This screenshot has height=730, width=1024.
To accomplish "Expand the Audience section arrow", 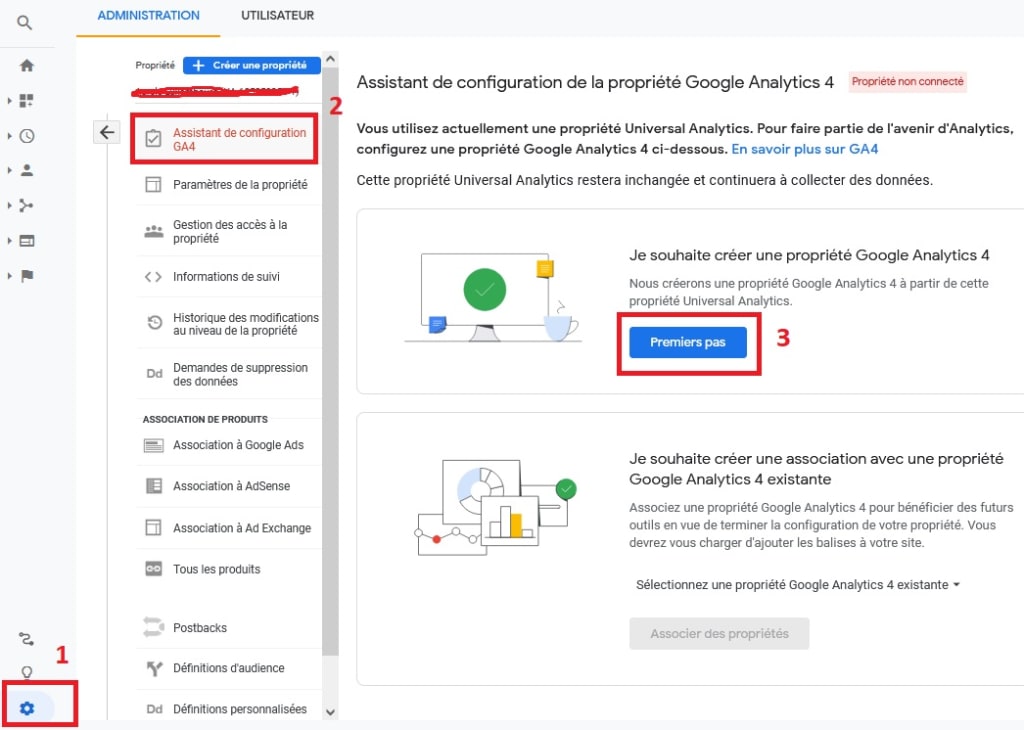I will coord(9,170).
